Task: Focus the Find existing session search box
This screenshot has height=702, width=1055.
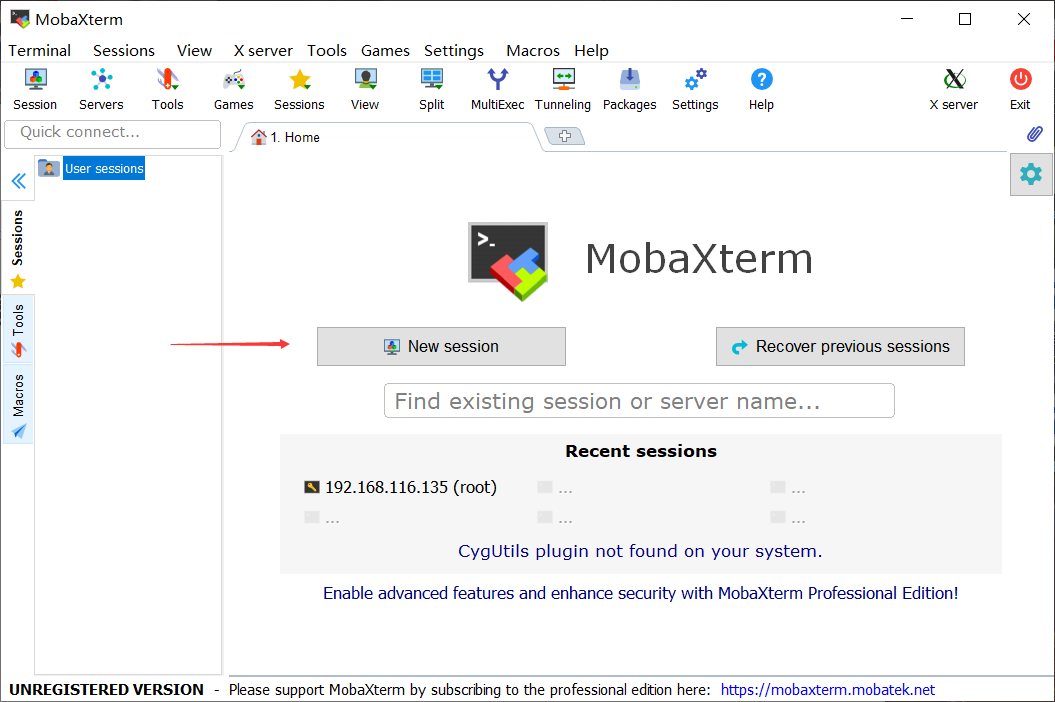Action: click(639, 401)
